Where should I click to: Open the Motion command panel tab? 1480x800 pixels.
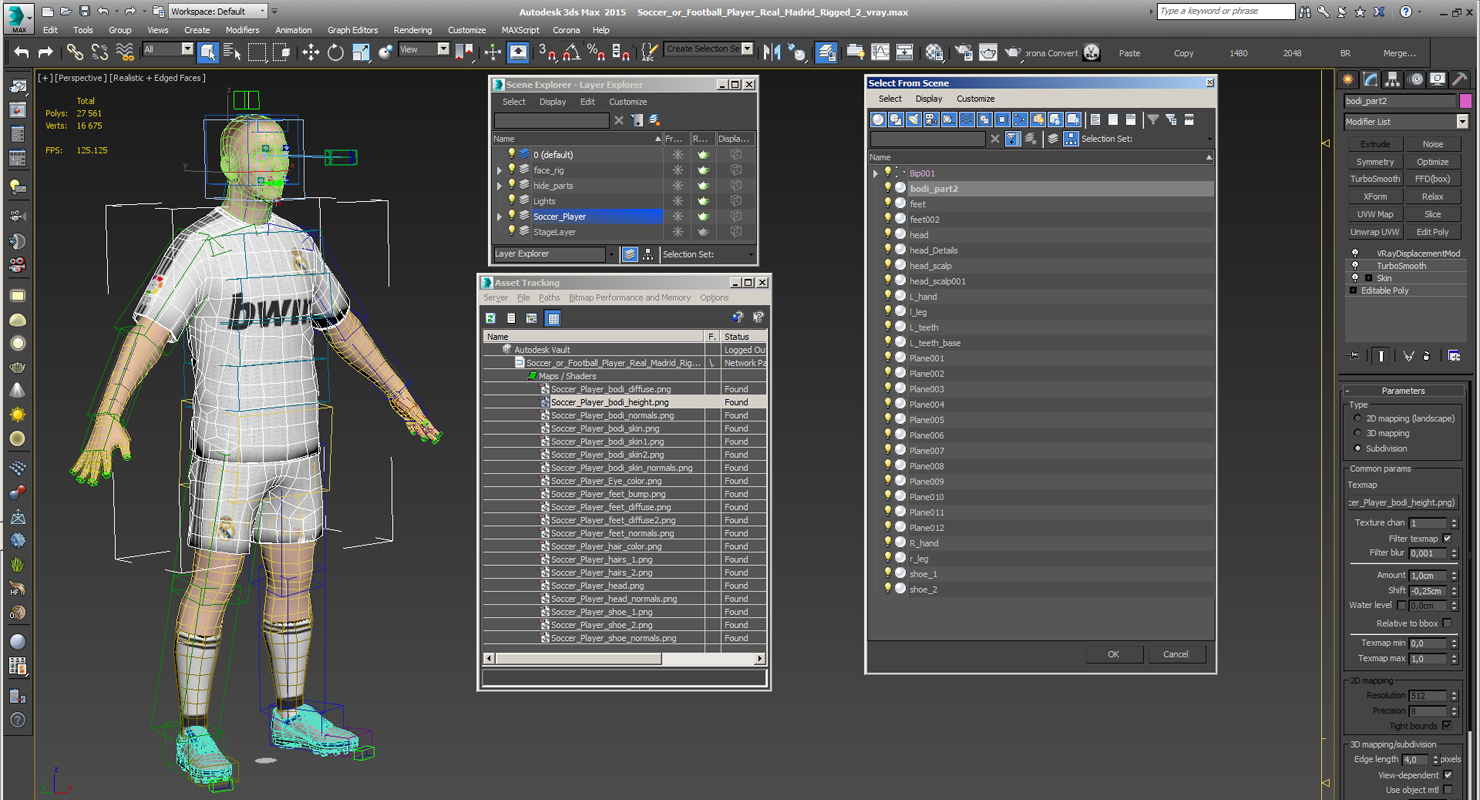(1415, 79)
